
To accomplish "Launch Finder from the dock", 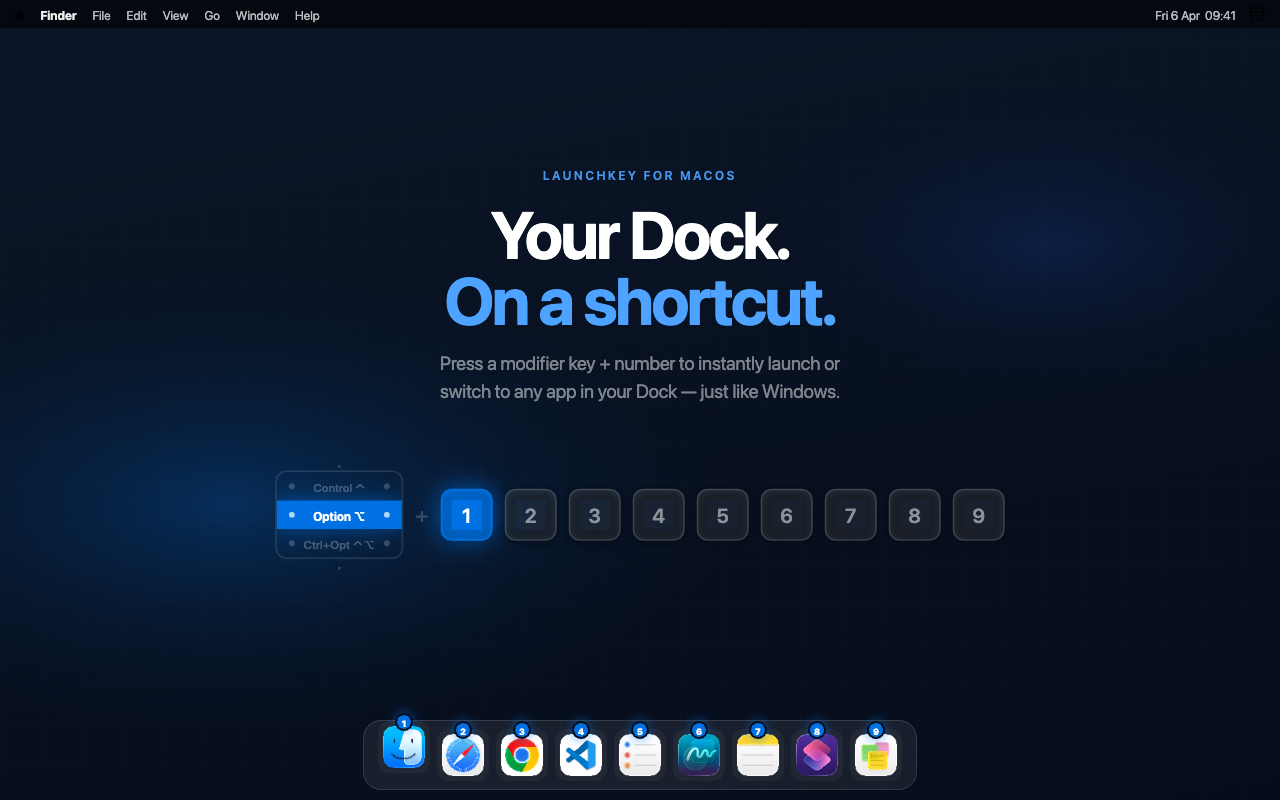I will 404,755.
